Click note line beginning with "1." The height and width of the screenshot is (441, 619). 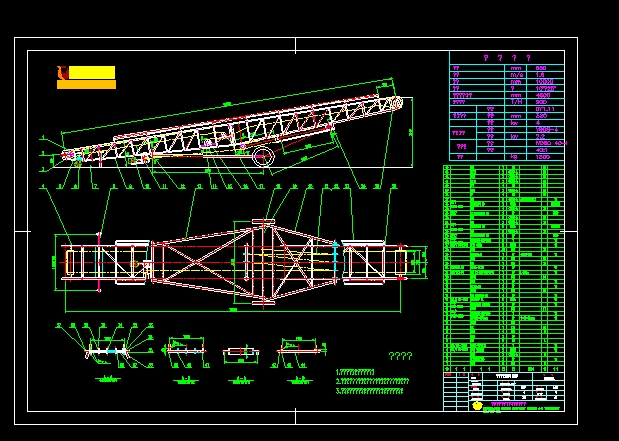(x=355, y=372)
